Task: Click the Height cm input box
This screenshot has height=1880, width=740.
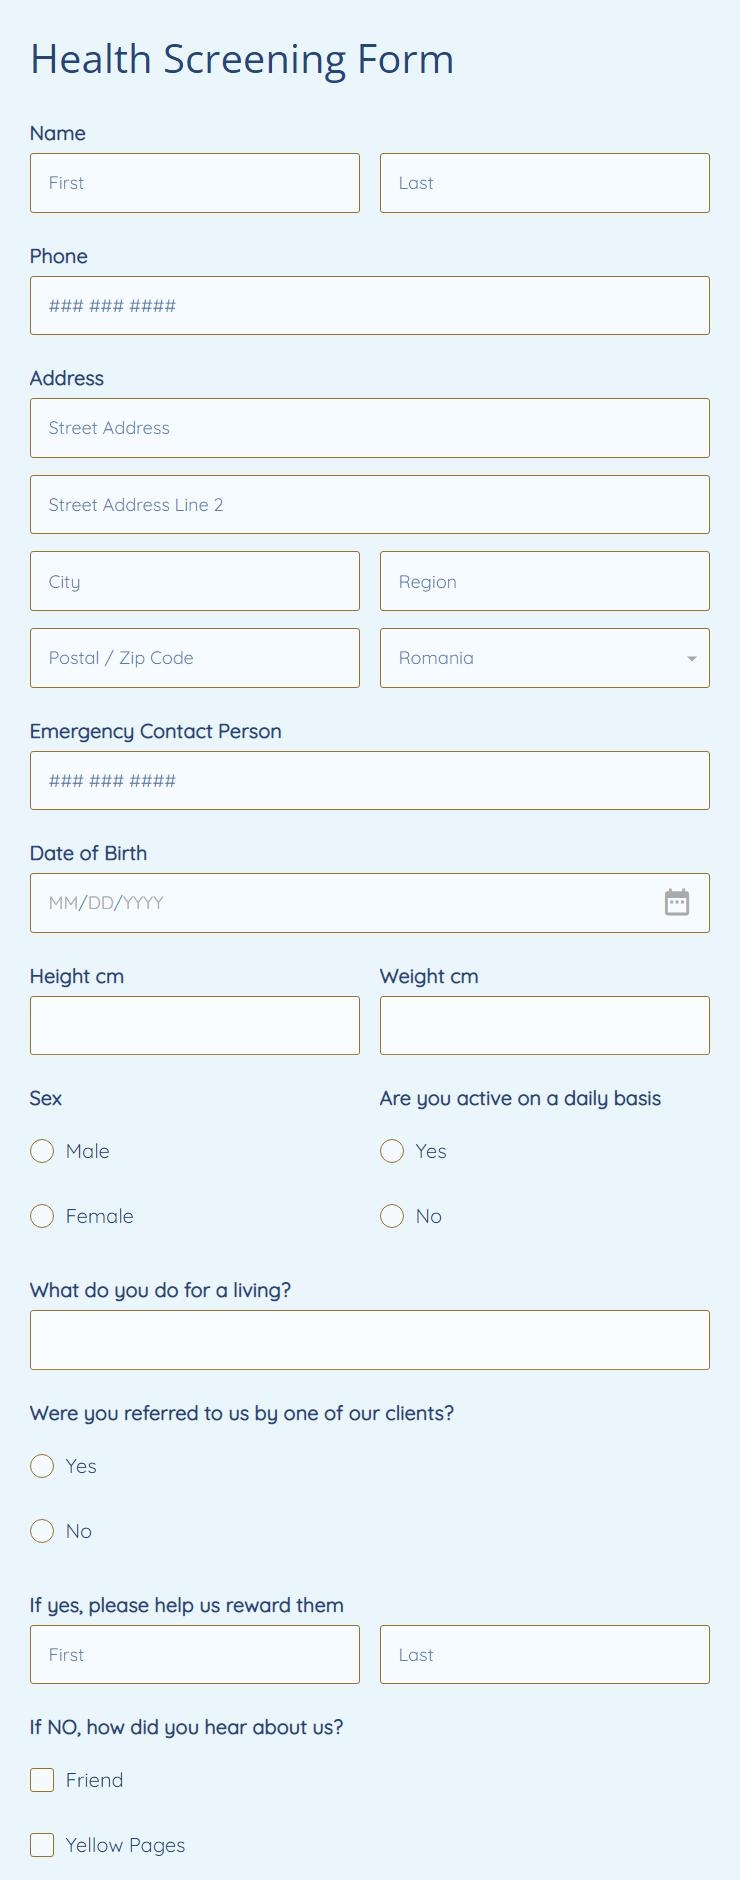Action: click(194, 1025)
